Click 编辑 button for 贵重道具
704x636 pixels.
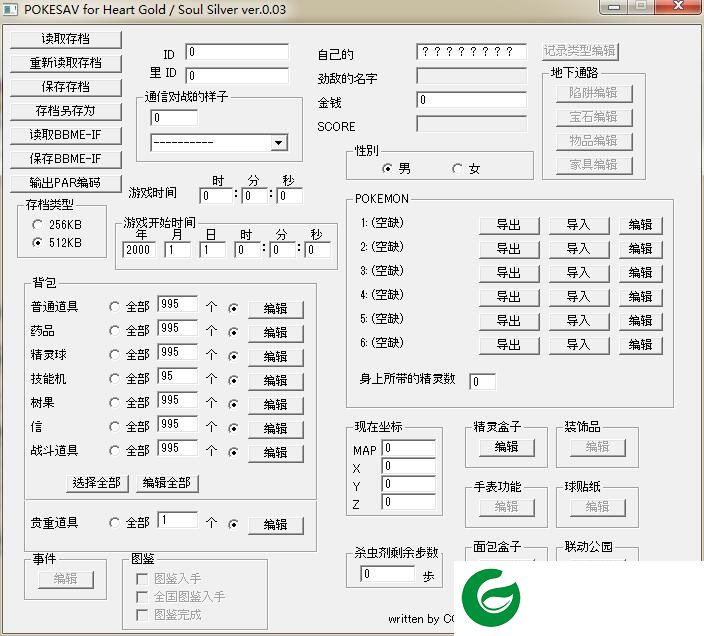pos(276,525)
